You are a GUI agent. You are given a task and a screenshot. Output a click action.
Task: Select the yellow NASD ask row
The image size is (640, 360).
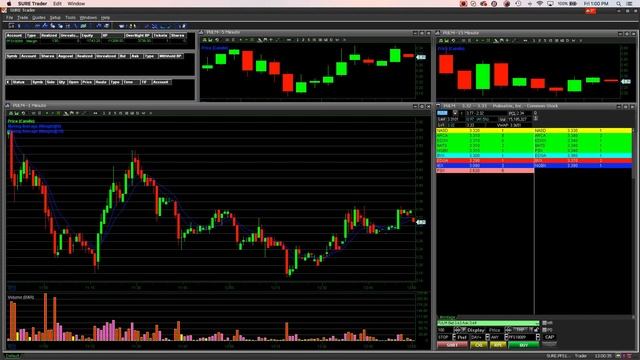coord(583,131)
